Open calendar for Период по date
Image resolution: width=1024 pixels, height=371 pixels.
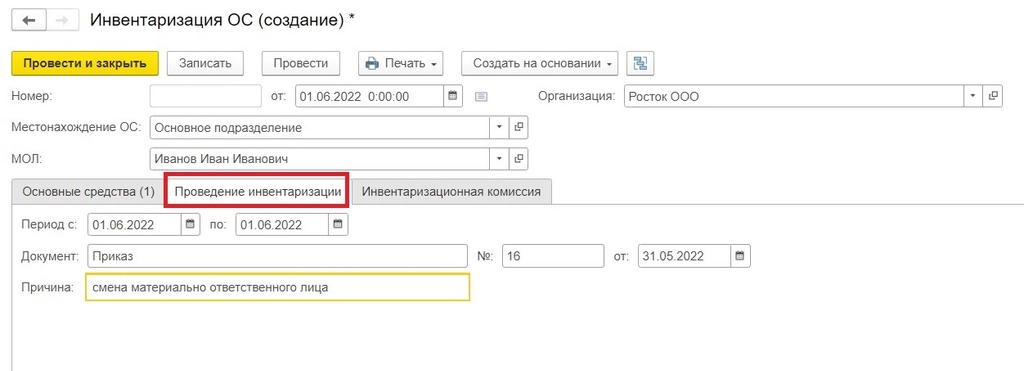click(338, 225)
